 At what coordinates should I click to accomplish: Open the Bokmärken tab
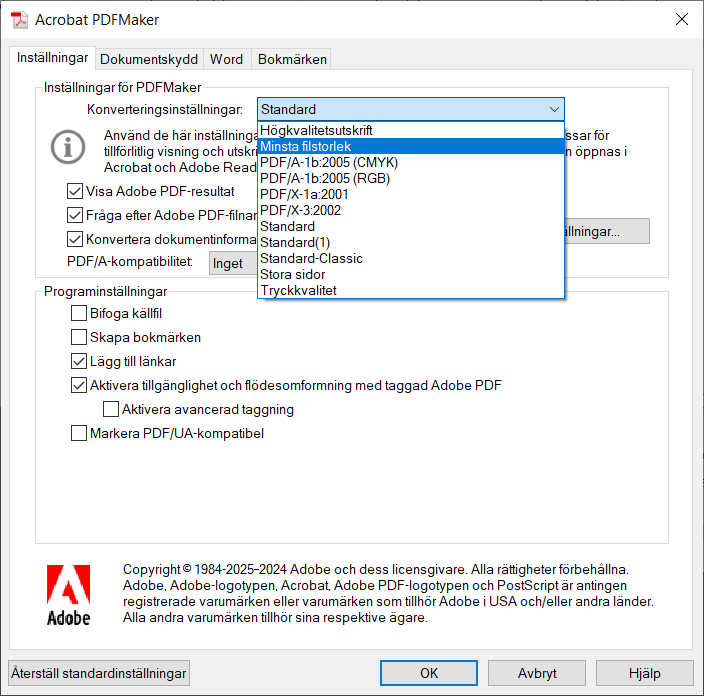292,59
